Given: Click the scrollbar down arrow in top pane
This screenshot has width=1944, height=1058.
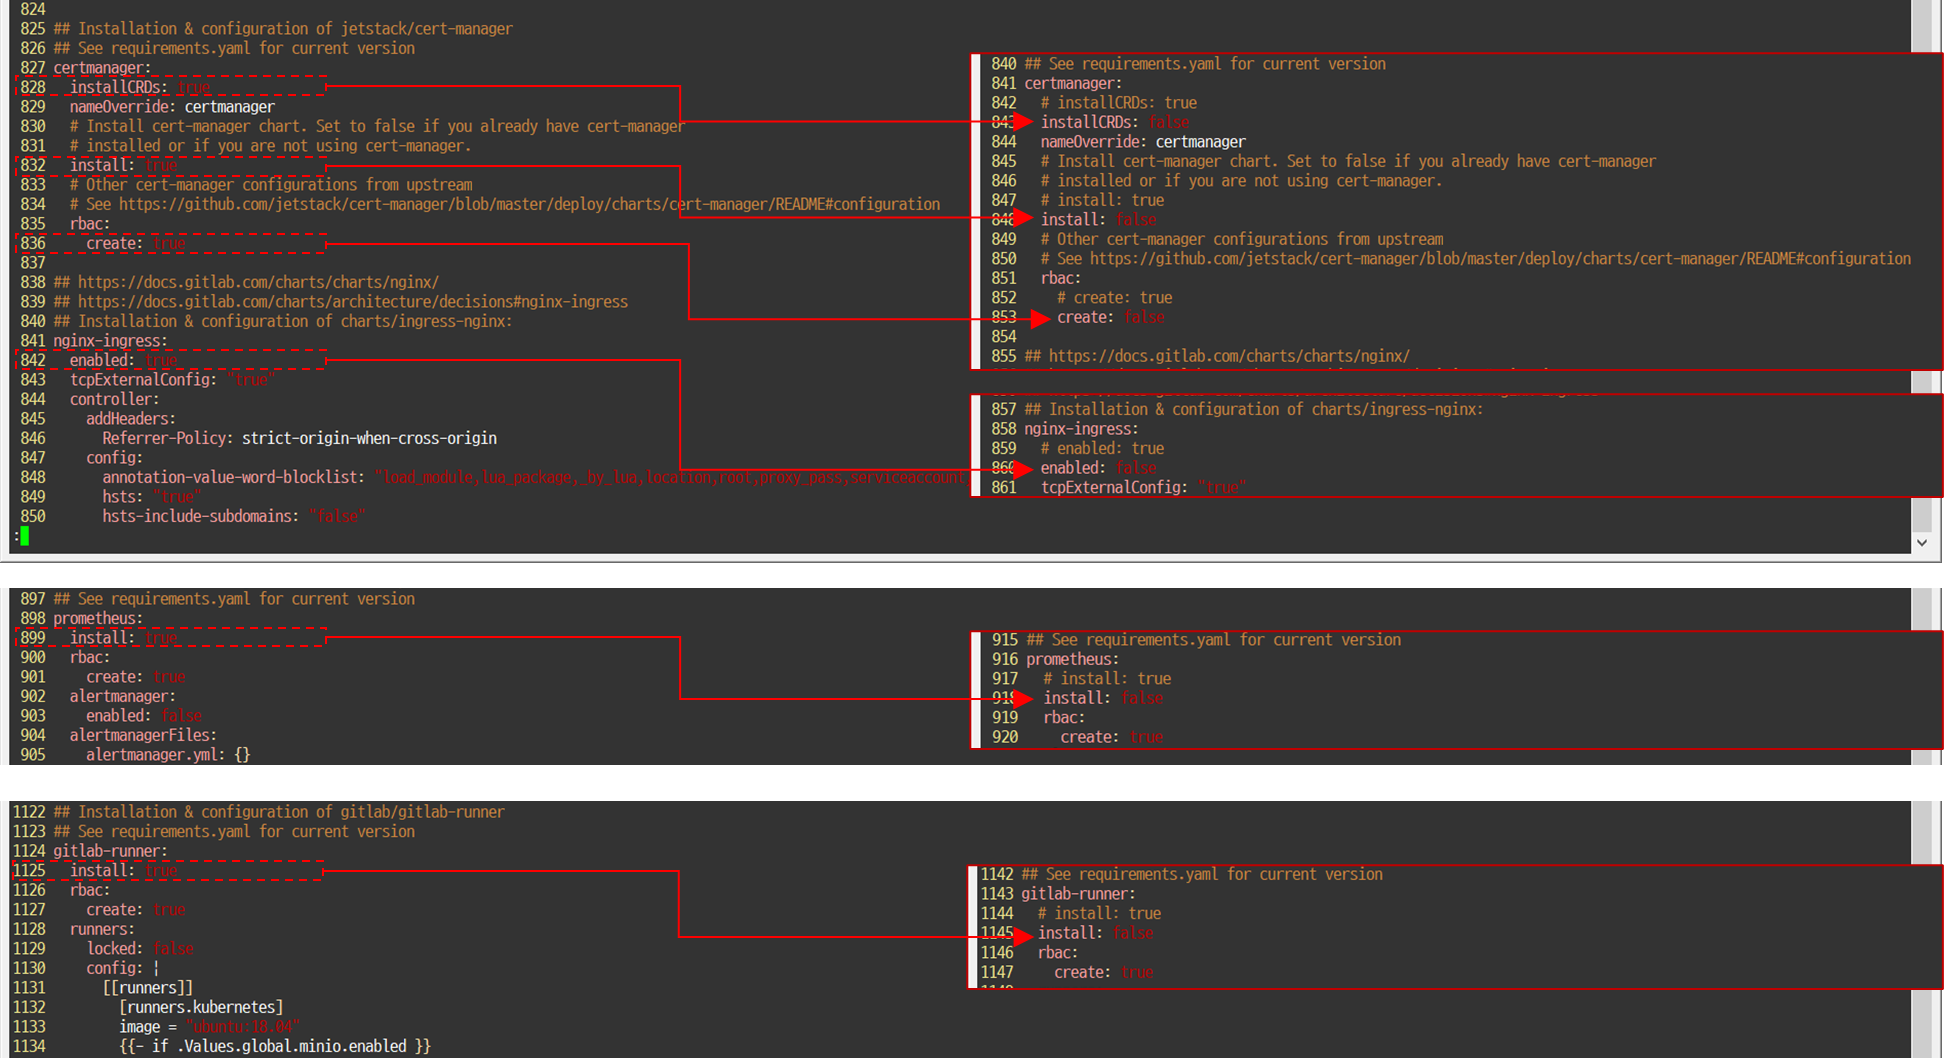Looking at the screenshot, I should (x=1922, y=542).
